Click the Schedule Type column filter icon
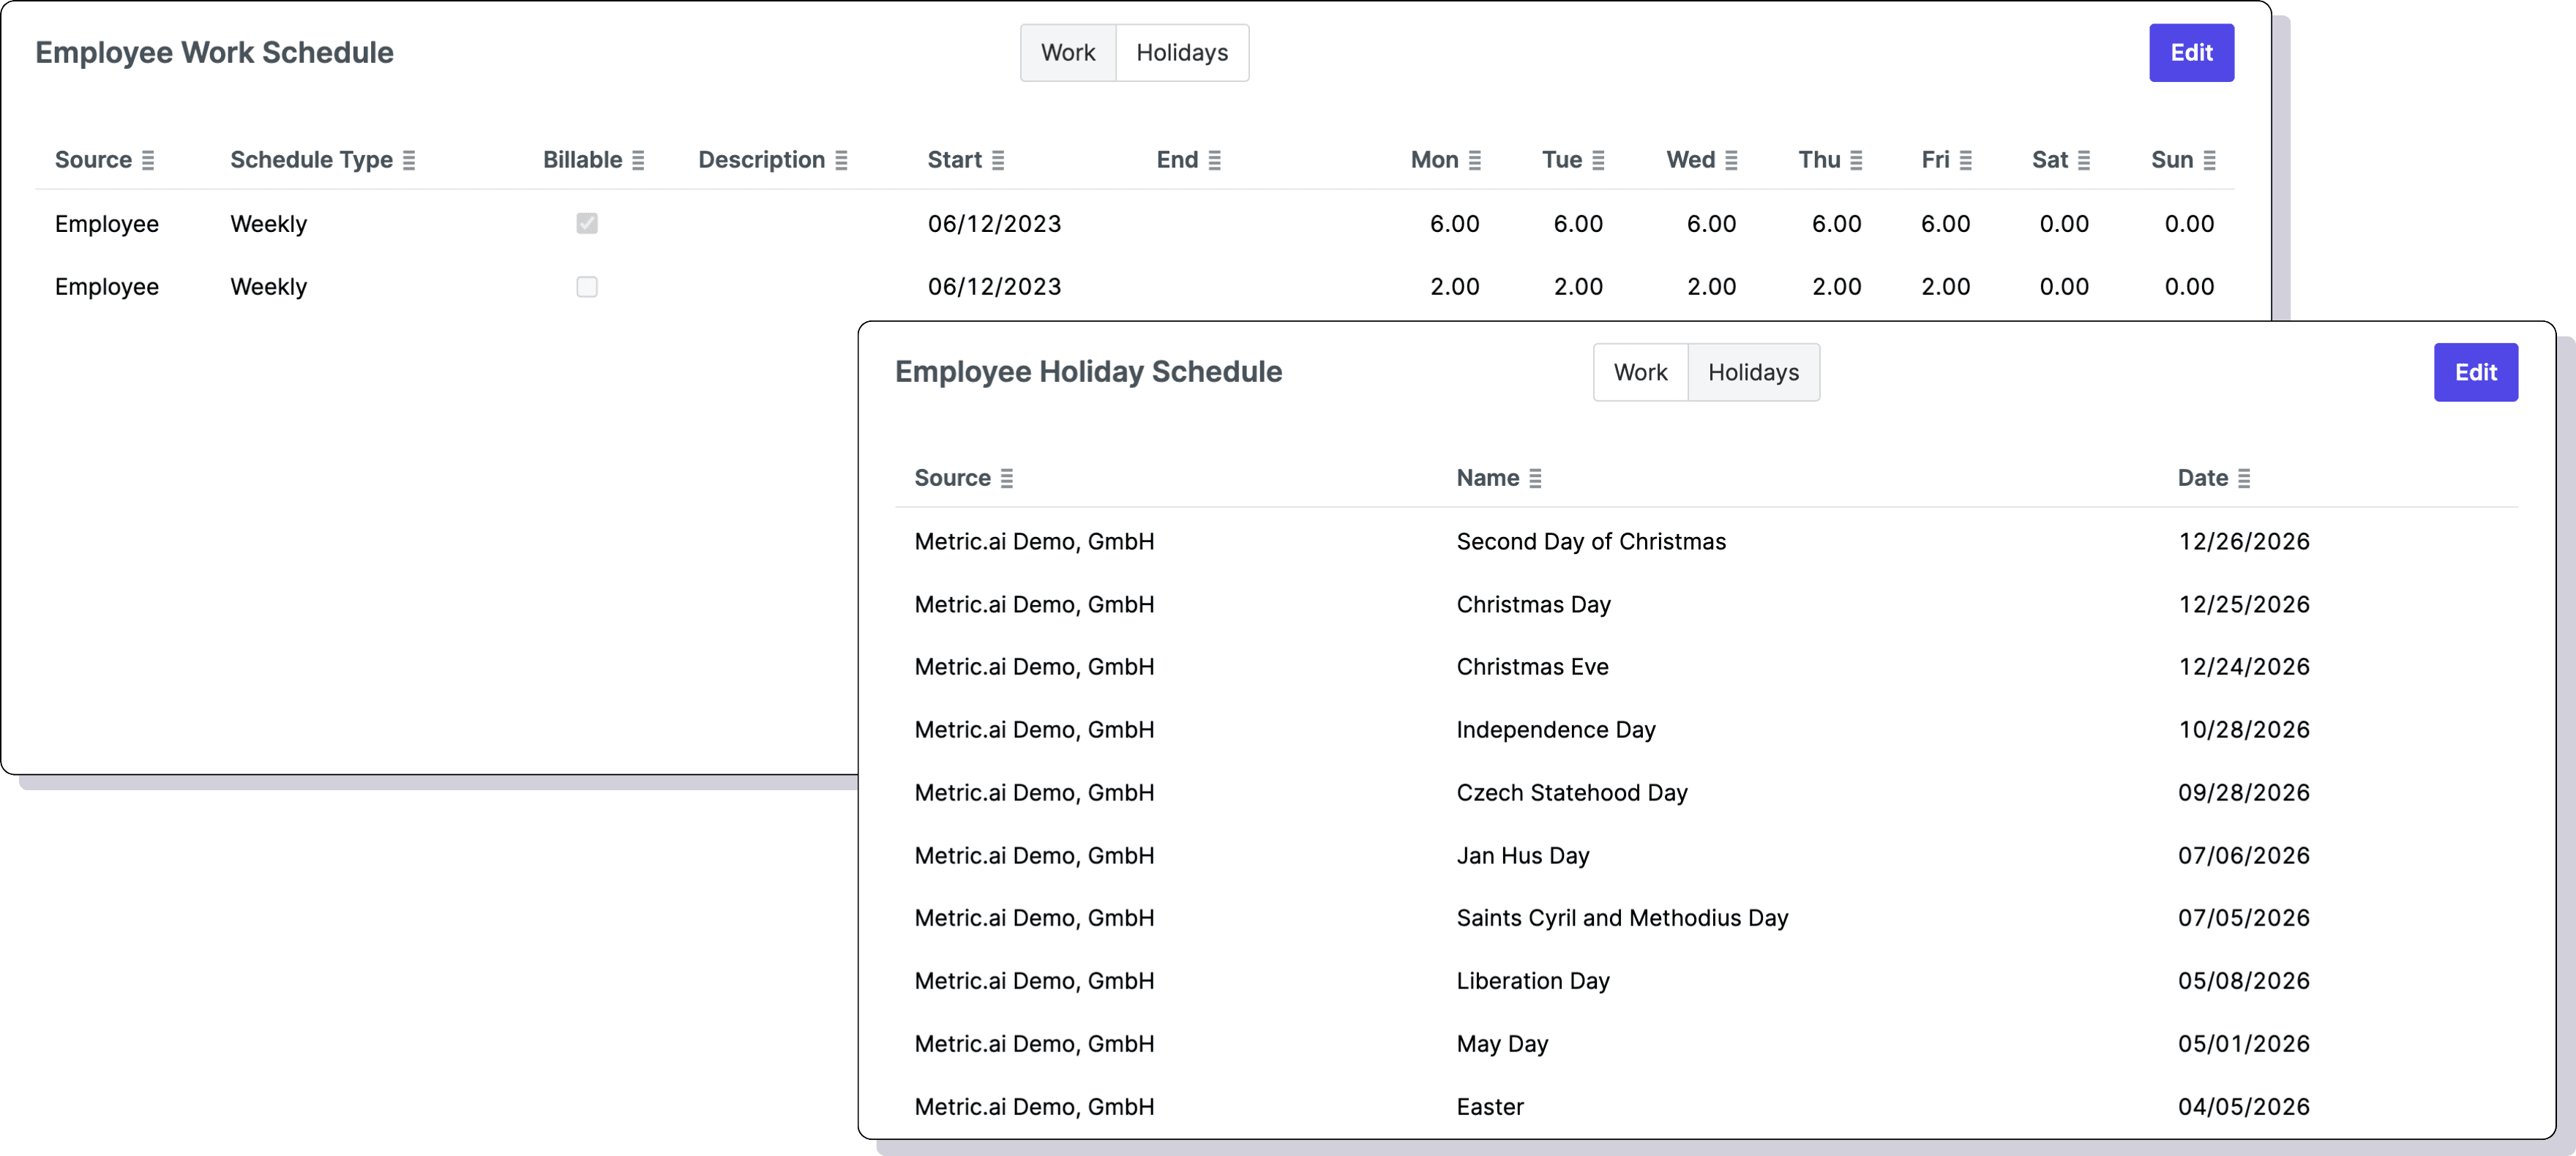 click(410, 159)
